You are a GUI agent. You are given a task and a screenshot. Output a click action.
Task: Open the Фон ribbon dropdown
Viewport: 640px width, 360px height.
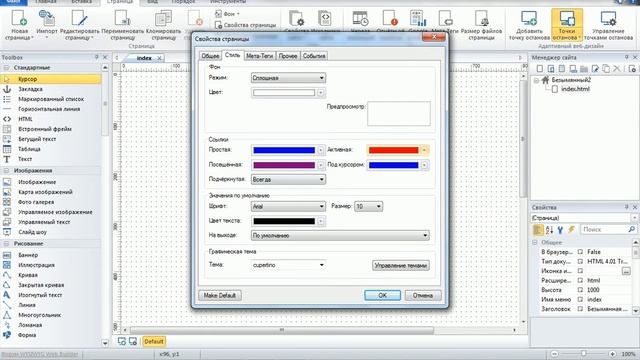[x=227, y=14]
